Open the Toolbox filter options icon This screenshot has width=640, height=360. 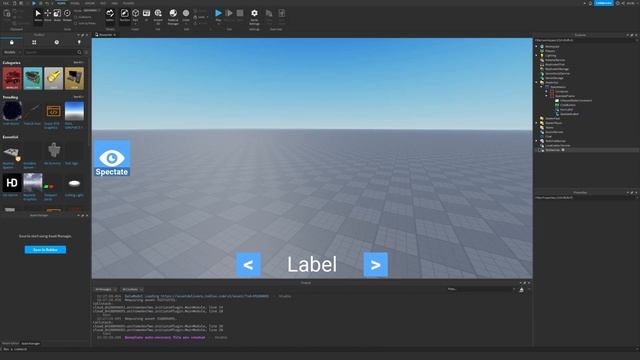pyautogui.click(x=86, y=52)
